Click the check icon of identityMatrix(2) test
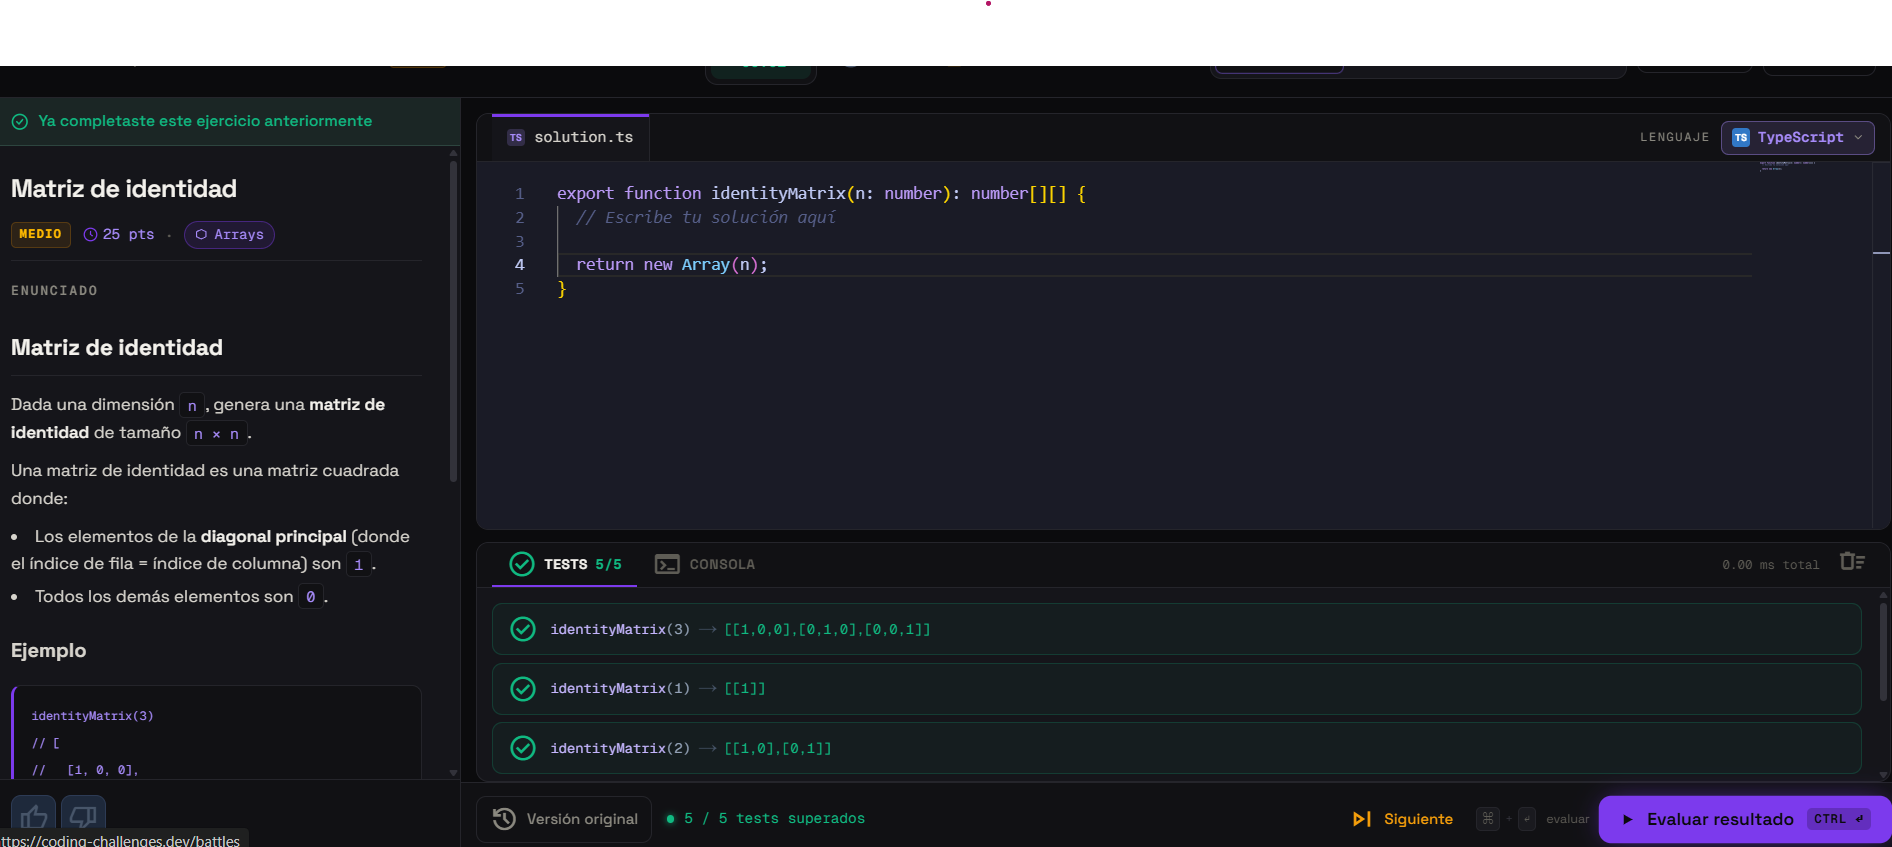 523,748
